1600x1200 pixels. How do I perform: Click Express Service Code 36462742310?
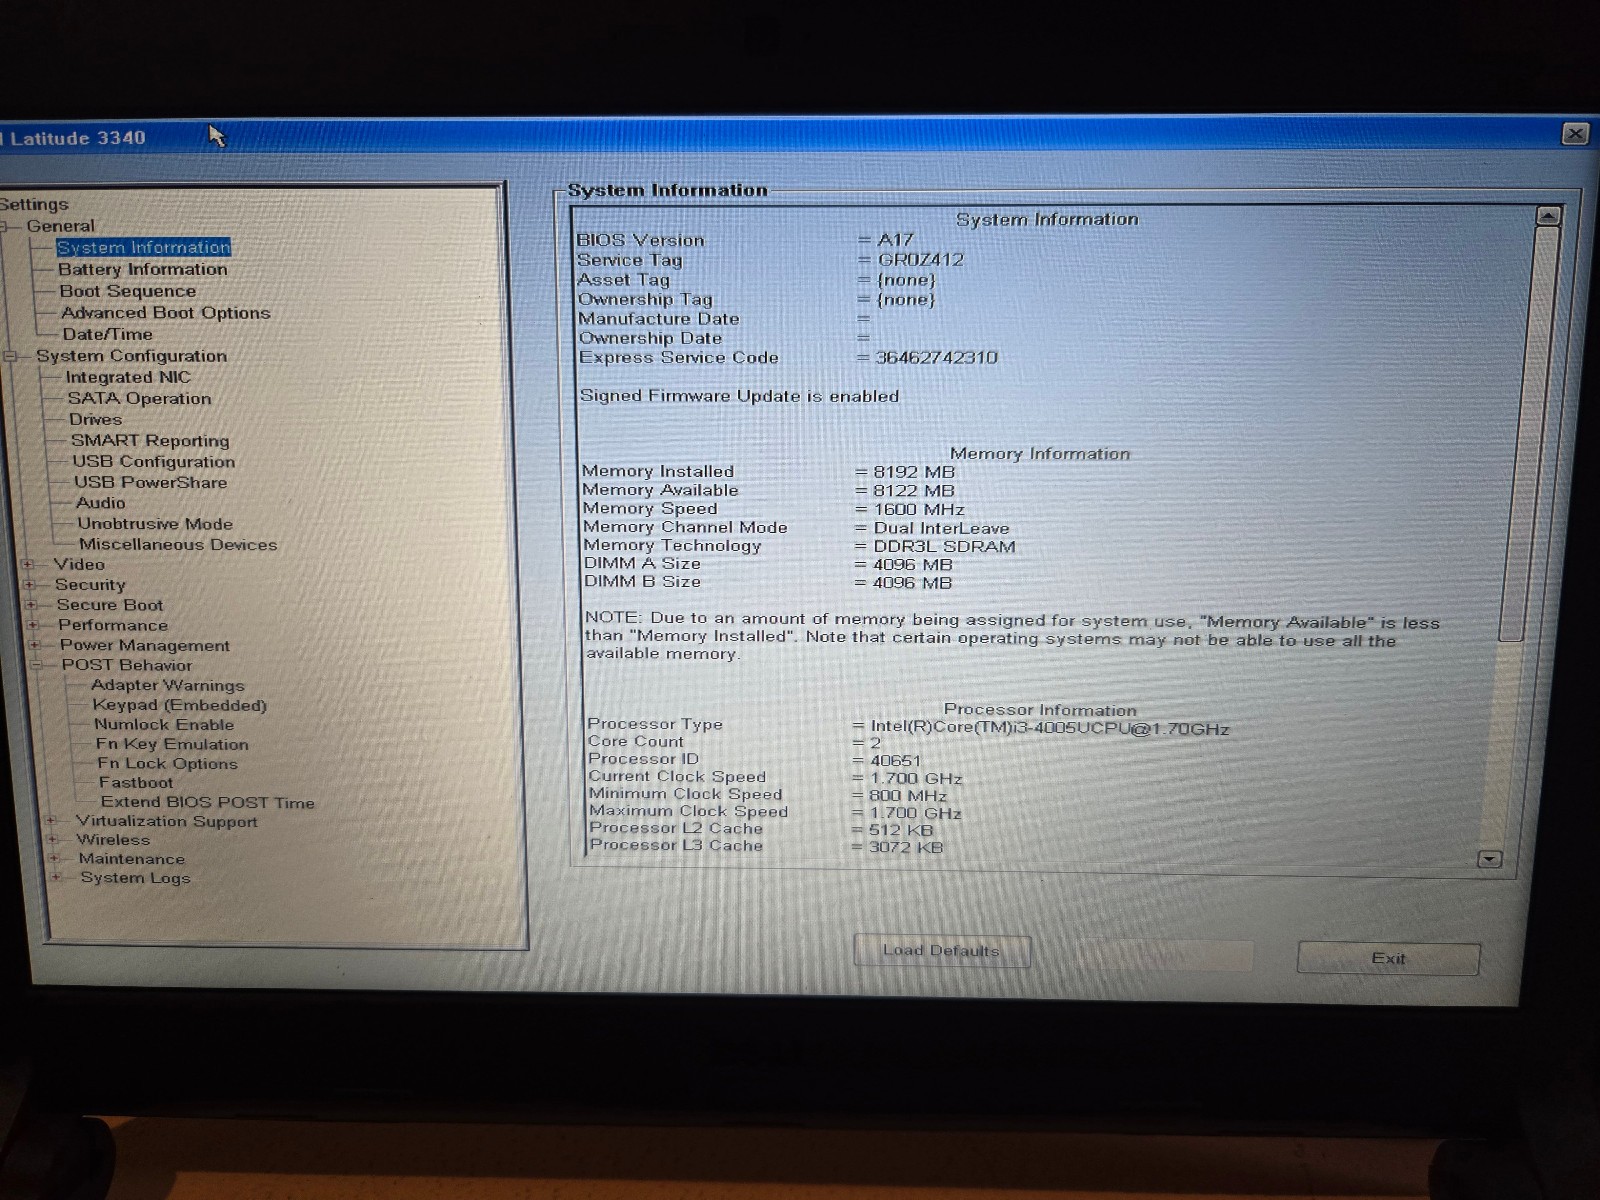(937, 357)
